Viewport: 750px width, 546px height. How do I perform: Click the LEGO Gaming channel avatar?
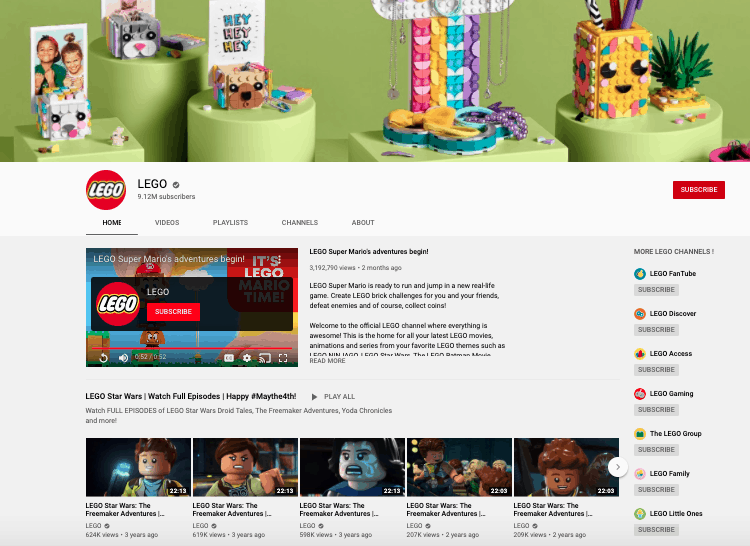pos(640,393)
